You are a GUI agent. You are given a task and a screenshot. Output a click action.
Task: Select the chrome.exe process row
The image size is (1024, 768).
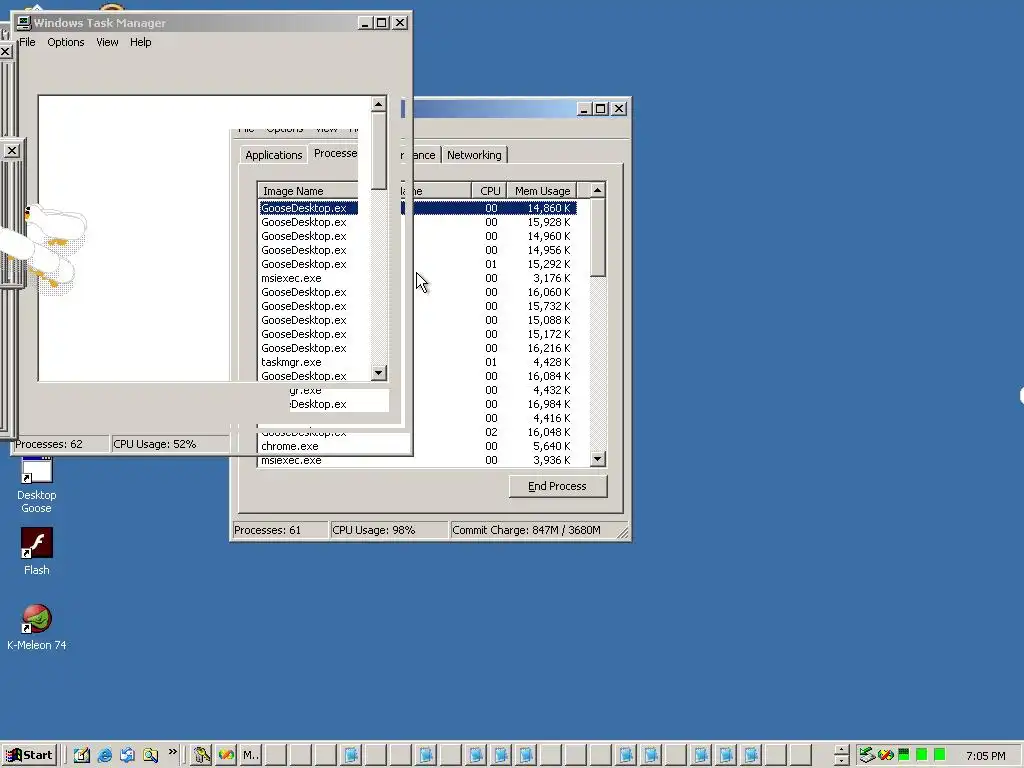point(418,446)
